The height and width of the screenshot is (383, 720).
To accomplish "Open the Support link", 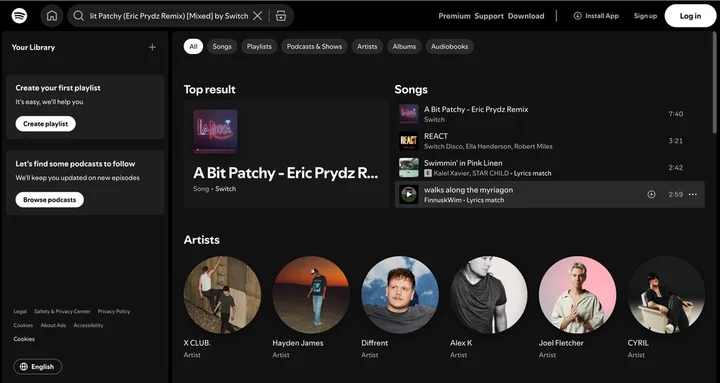I will tap(489, 16).
